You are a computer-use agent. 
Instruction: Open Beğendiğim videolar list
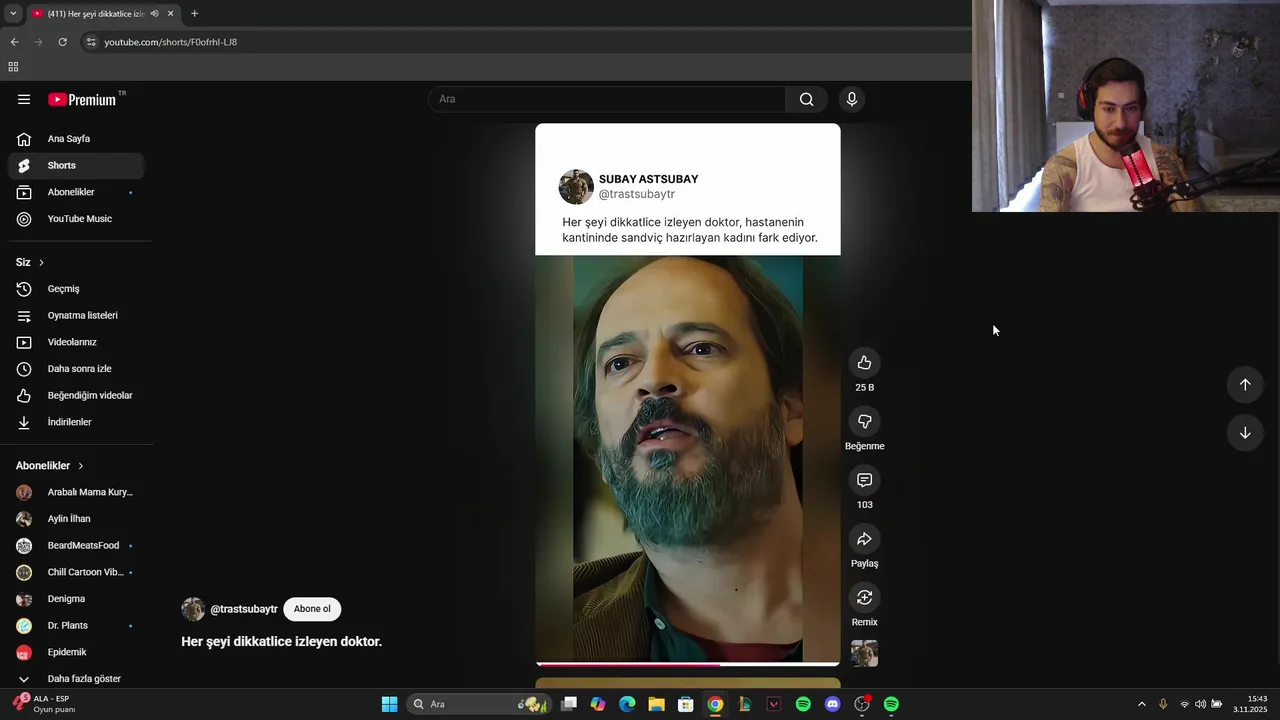75,395
